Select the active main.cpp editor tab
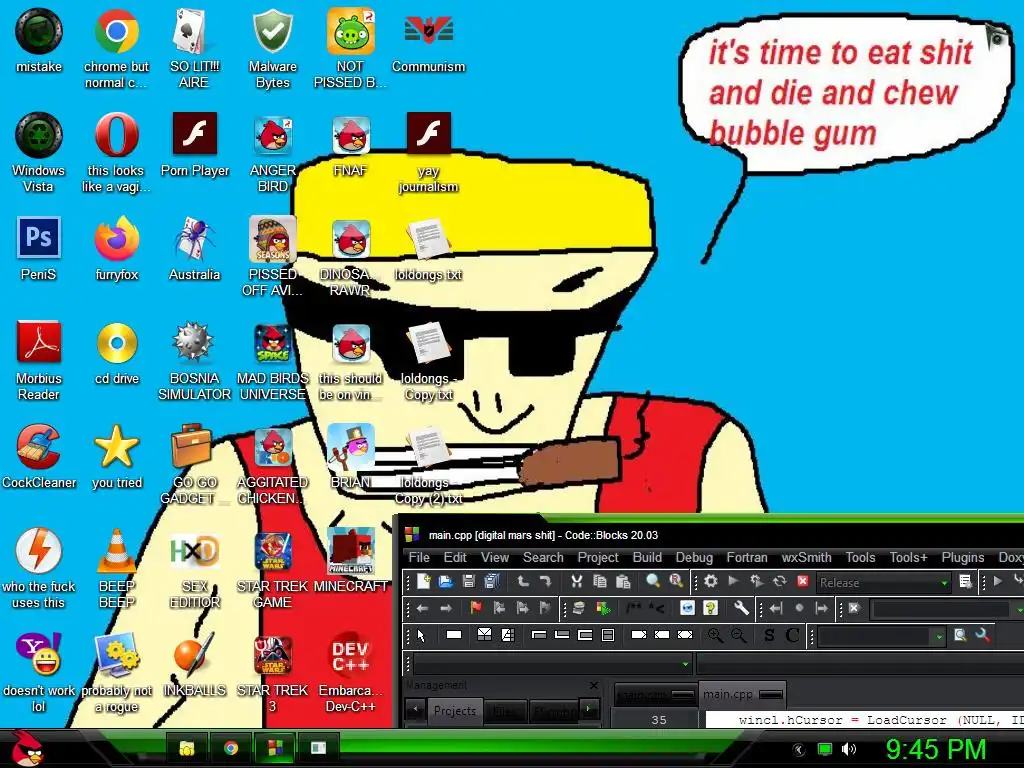The height and width of the screenshot is (768, 1024). 743,694
